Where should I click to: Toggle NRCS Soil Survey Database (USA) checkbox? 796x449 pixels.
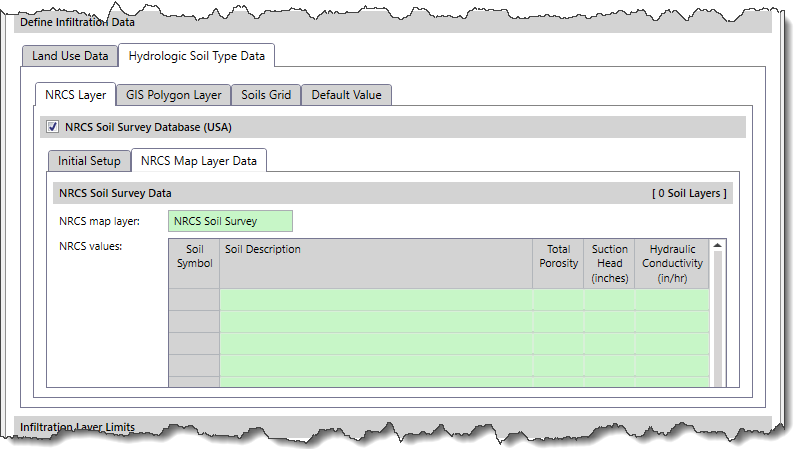[x=52, y=127]
